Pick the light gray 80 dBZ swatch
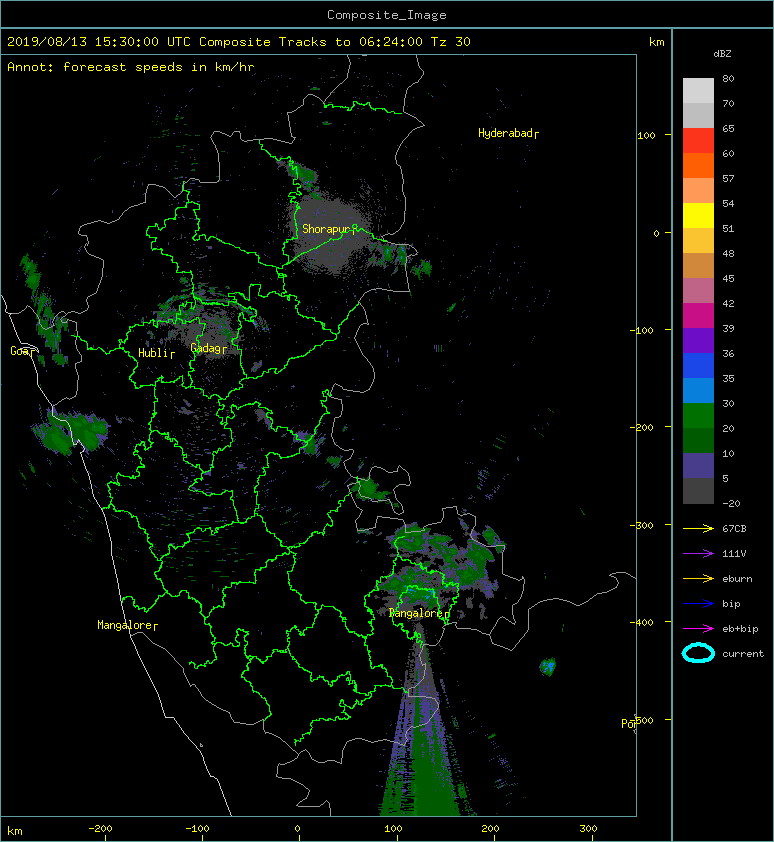Screen dimensions: 774x842 (698, 91)
